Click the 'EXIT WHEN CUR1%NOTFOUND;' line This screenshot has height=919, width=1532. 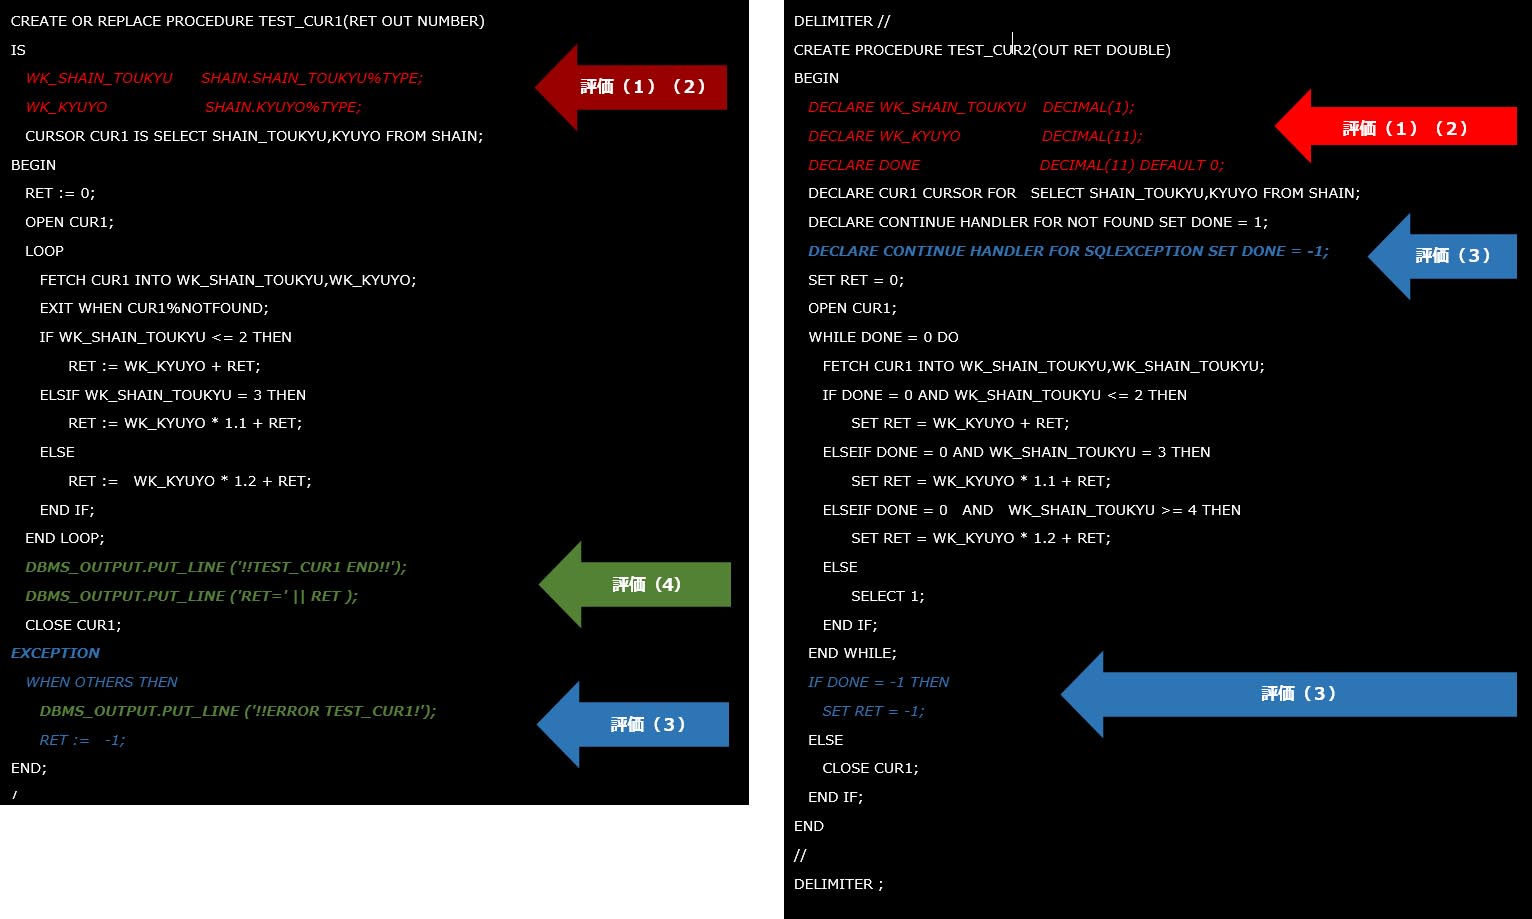coord(154,308)
